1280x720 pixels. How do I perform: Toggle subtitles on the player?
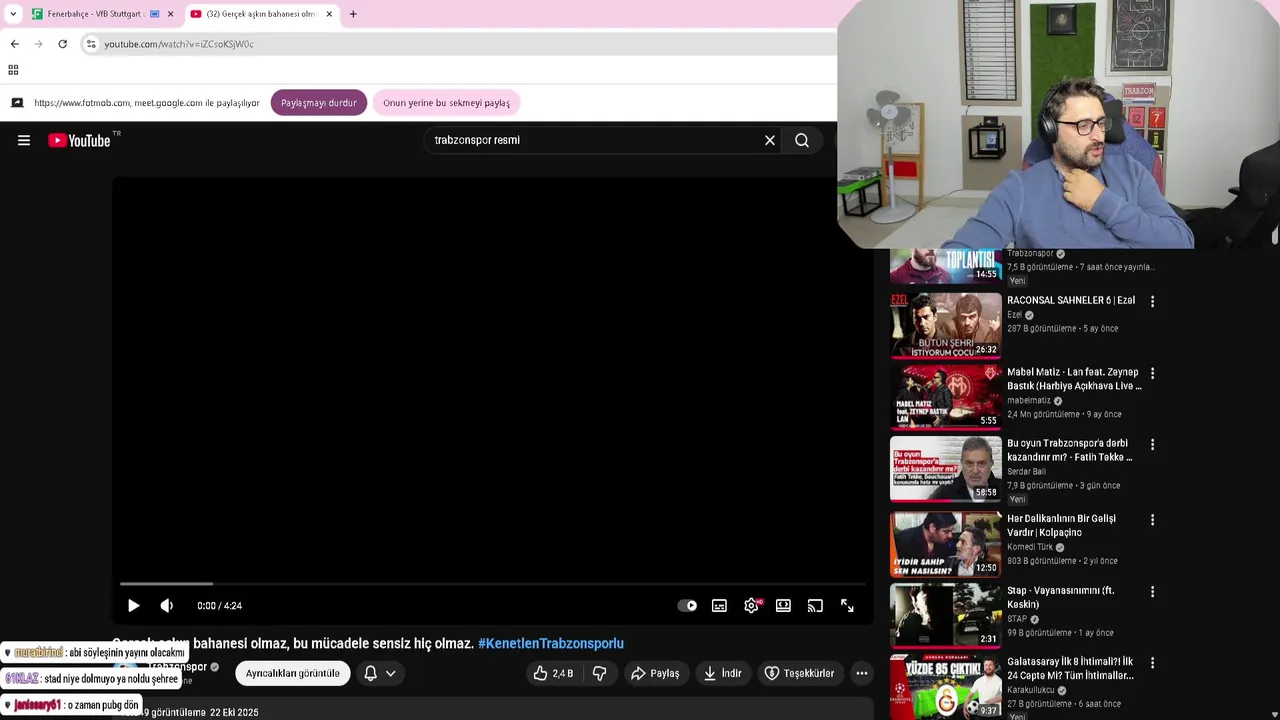coord(719,606)
